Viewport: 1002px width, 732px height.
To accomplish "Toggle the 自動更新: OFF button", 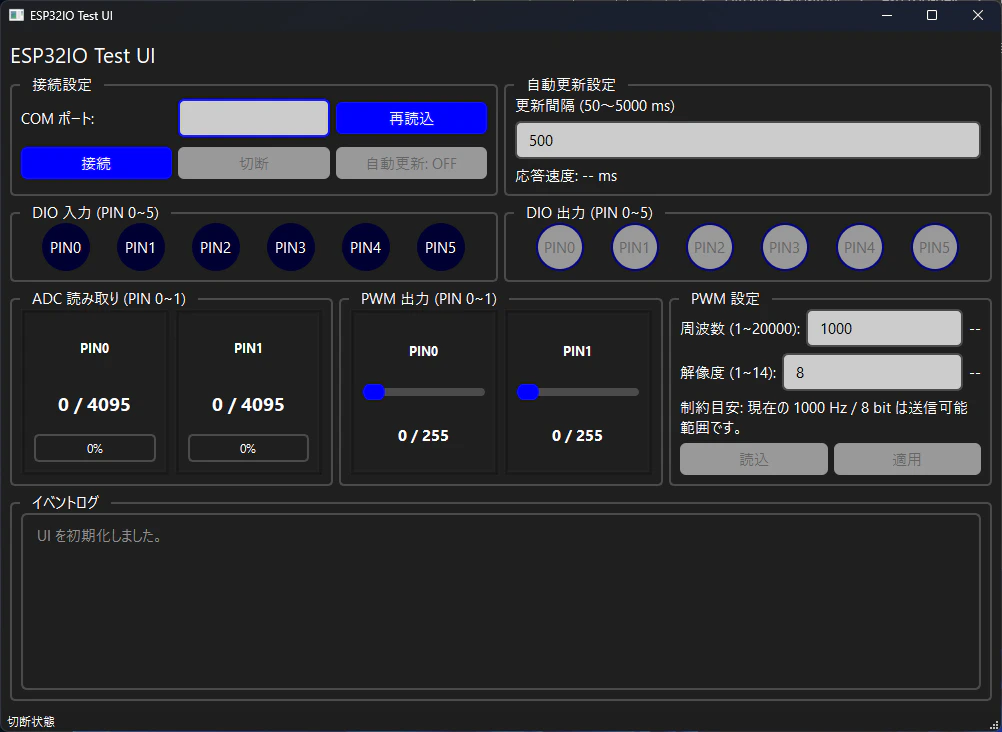I will 412,164.
